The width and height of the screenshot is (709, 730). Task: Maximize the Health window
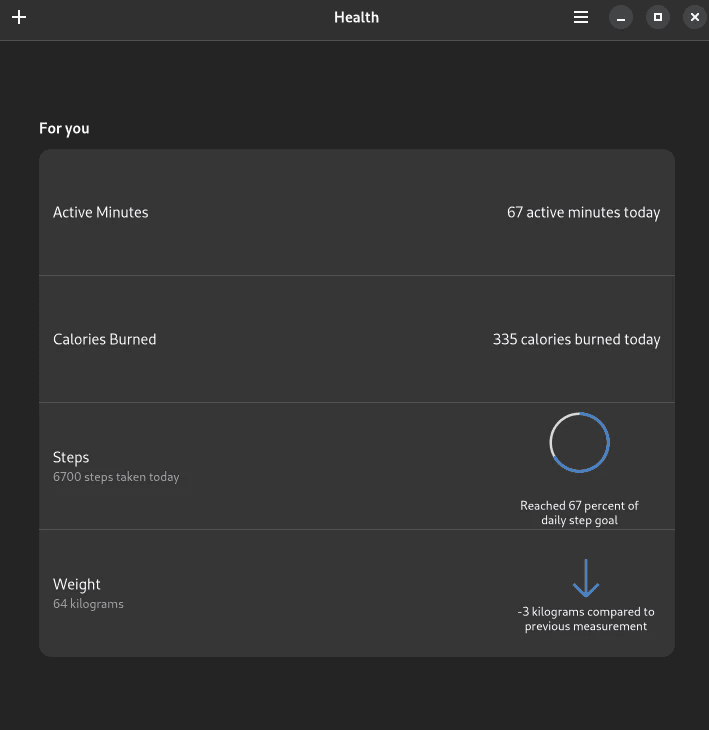pos(658,17)
